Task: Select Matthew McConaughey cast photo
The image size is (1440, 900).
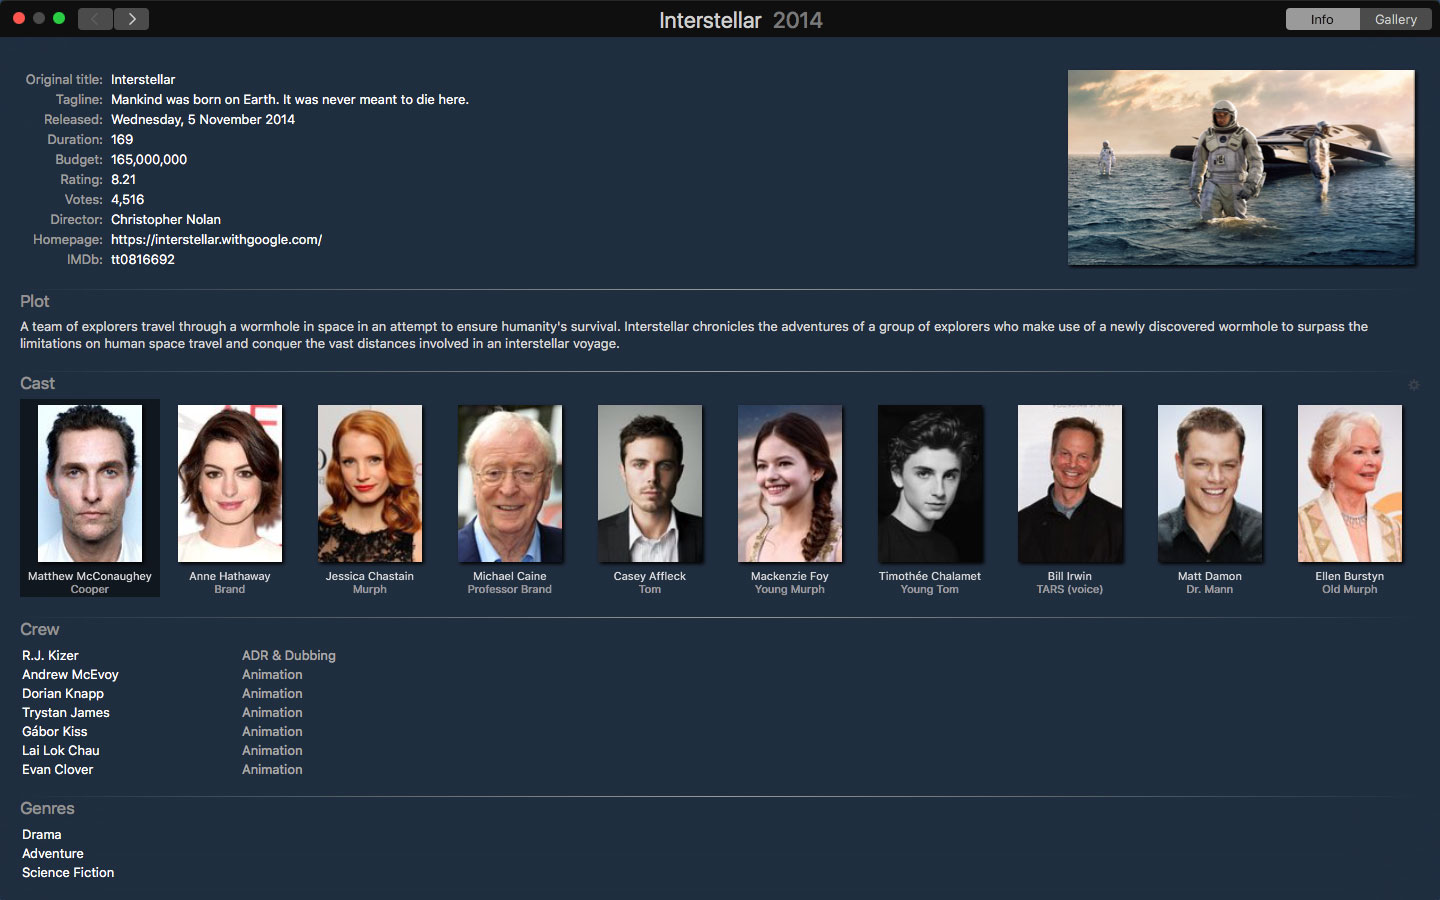Action: (x=90, y=483)
